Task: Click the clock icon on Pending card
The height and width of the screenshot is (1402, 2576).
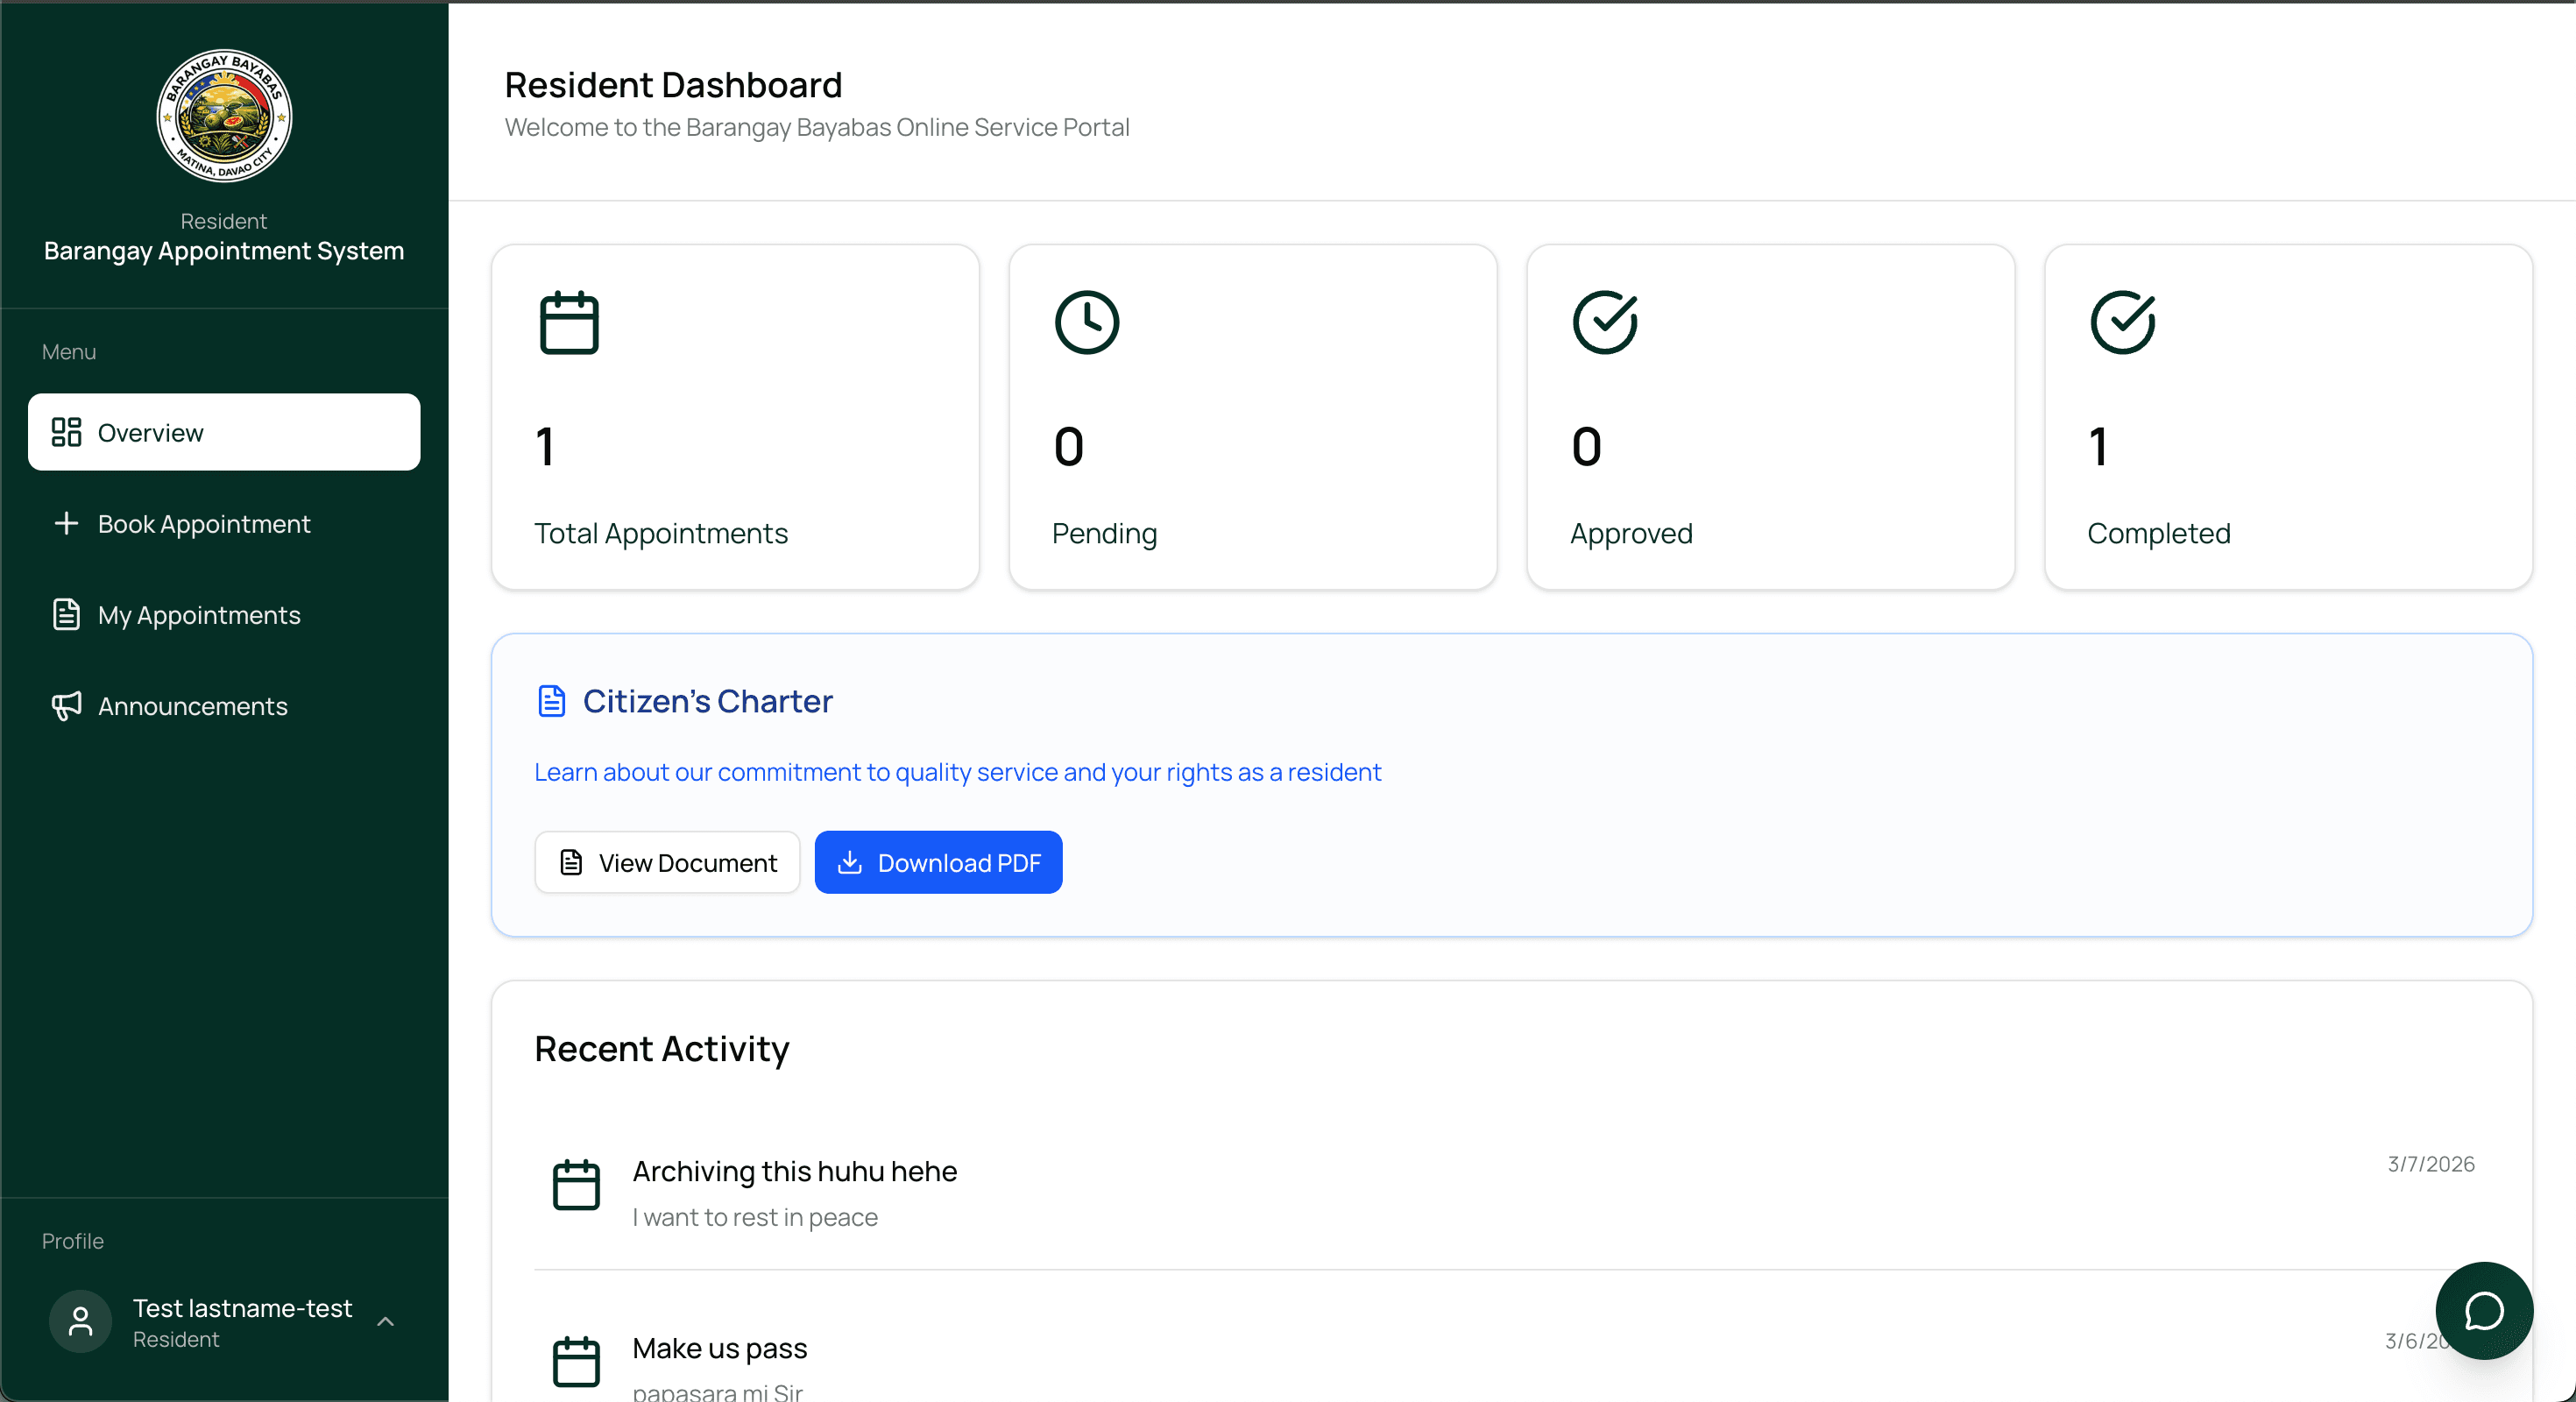Action: coord(1087,322)
